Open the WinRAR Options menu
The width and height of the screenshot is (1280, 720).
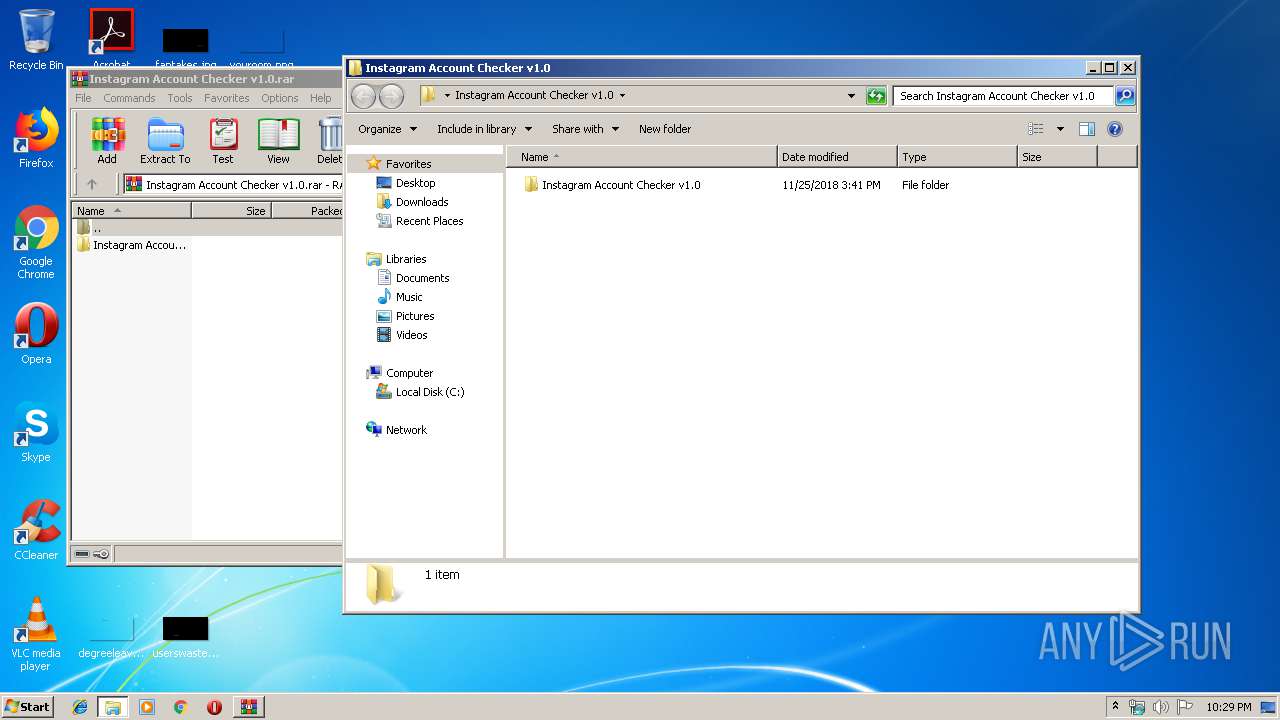(280, 98)
